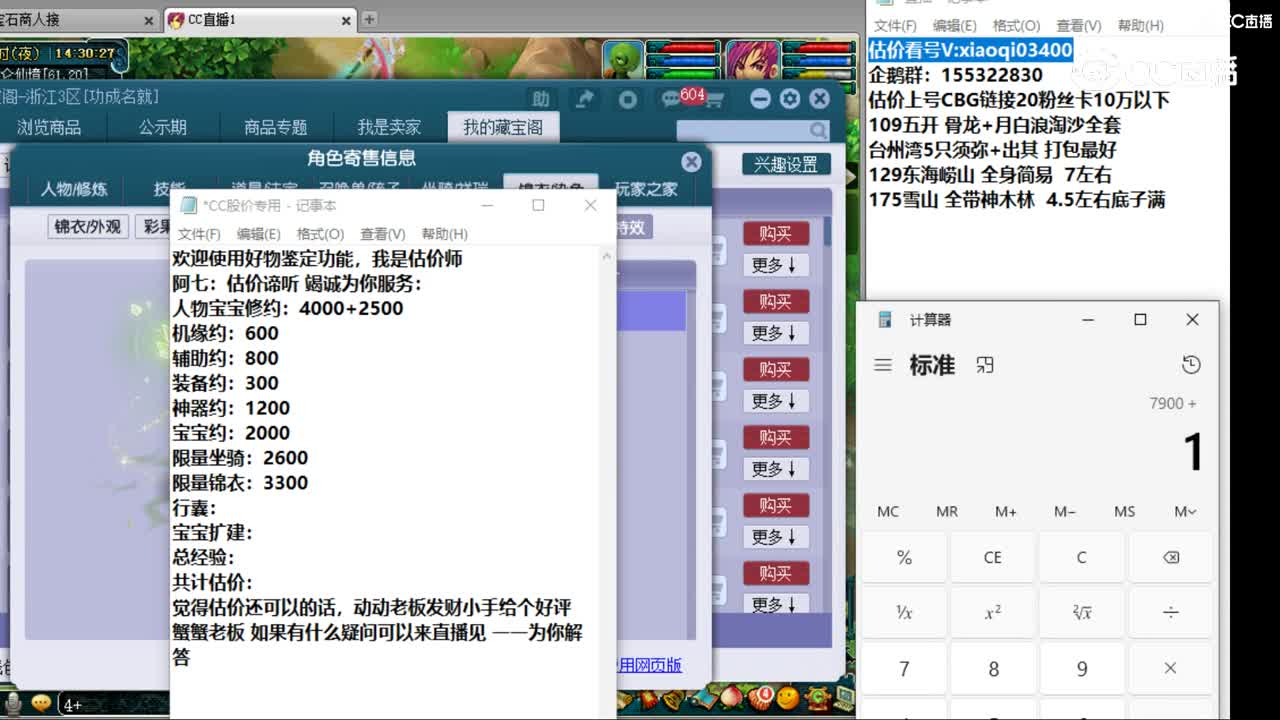Viewport: 1280px width, 720px height.
Task: Open a new browser tab with plus button
Action: (369, 19)
